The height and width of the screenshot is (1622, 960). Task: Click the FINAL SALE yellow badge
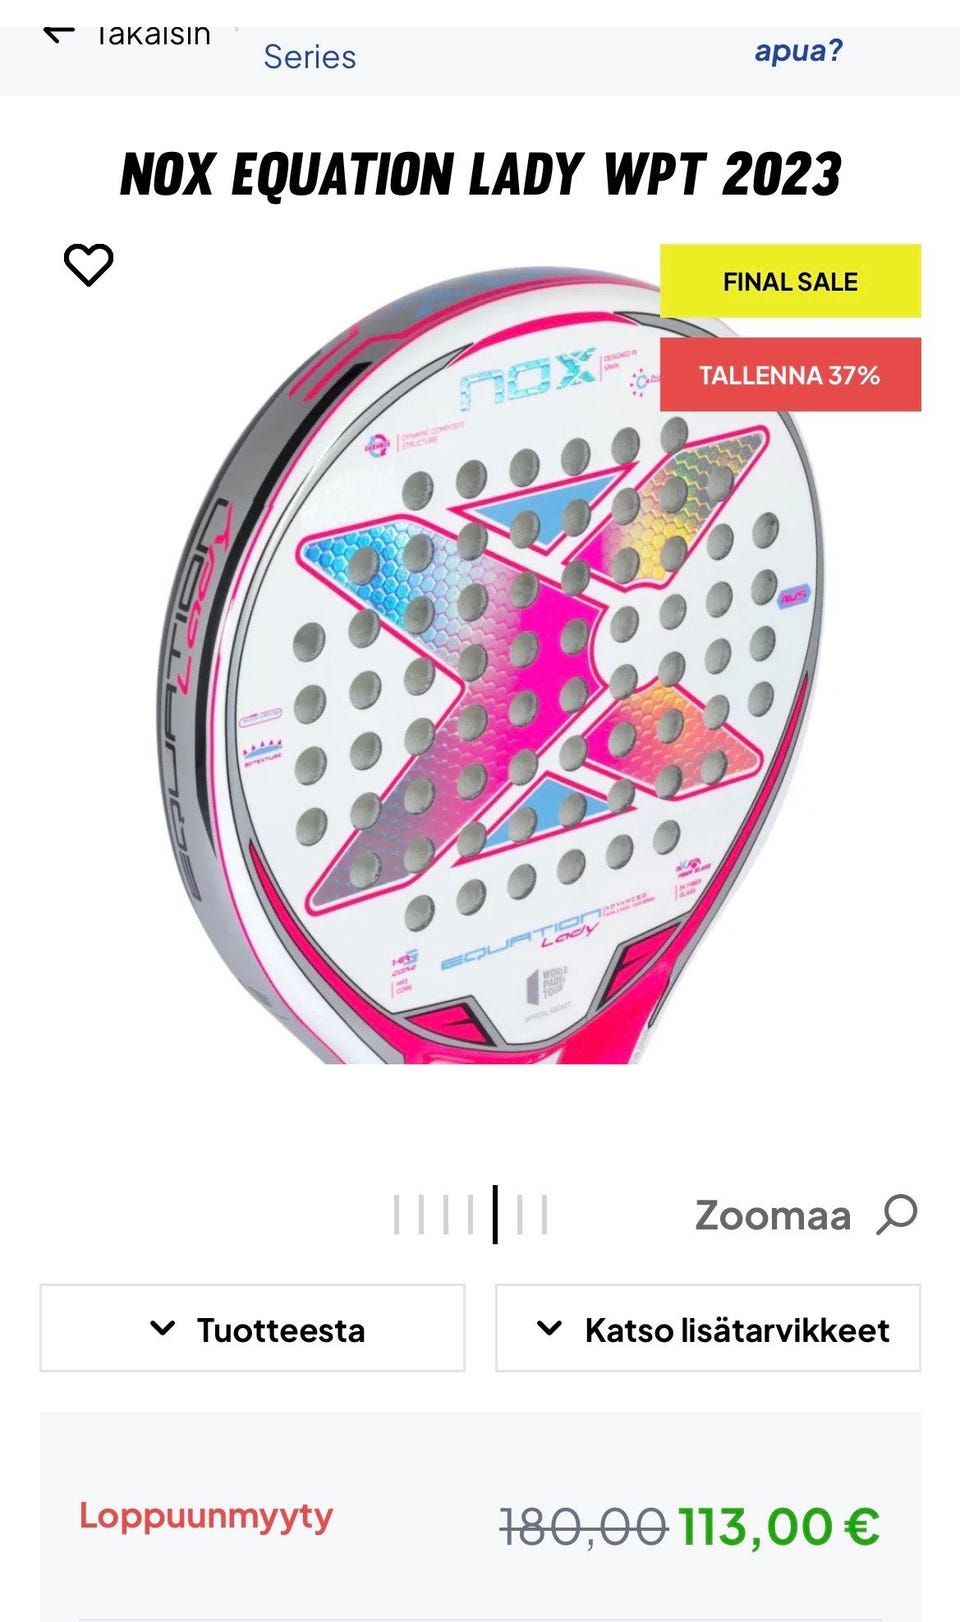(x=790, y=281)
